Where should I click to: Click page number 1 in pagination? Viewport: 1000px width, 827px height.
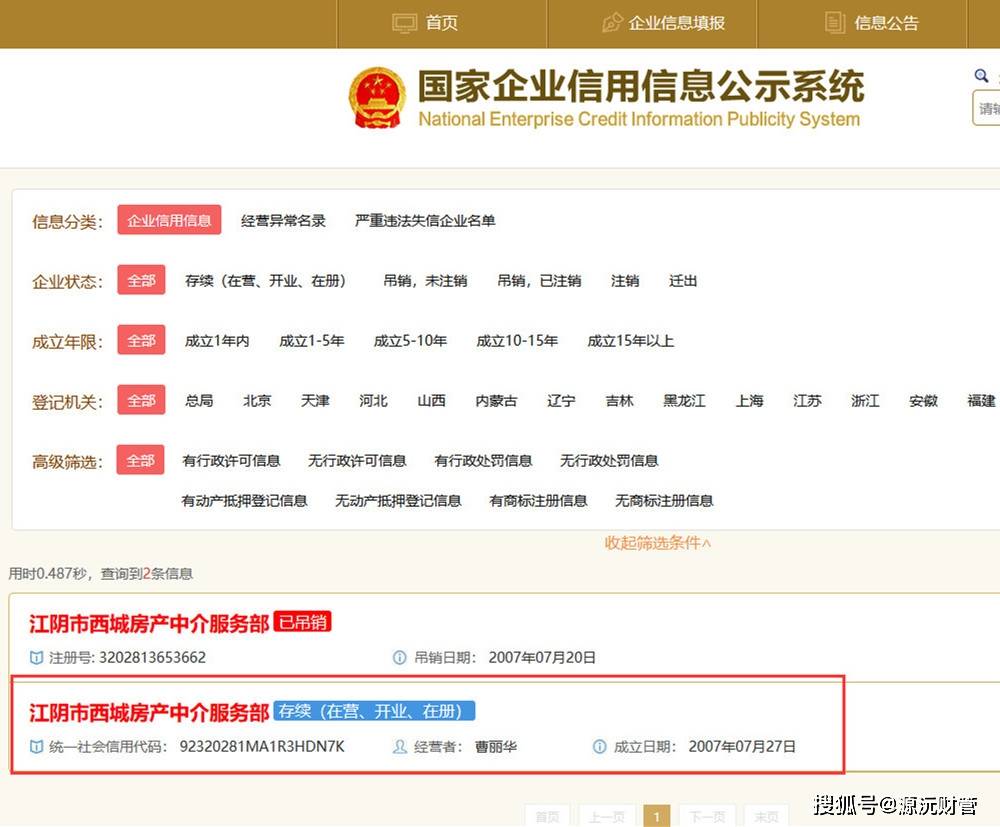click(656, 816)
